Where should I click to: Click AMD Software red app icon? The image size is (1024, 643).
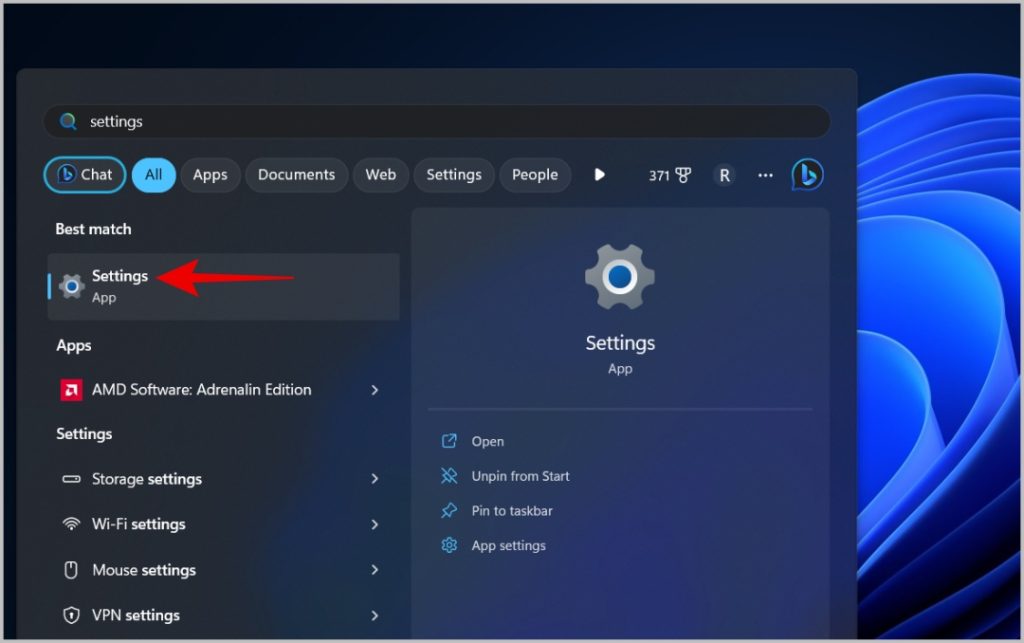71,390
